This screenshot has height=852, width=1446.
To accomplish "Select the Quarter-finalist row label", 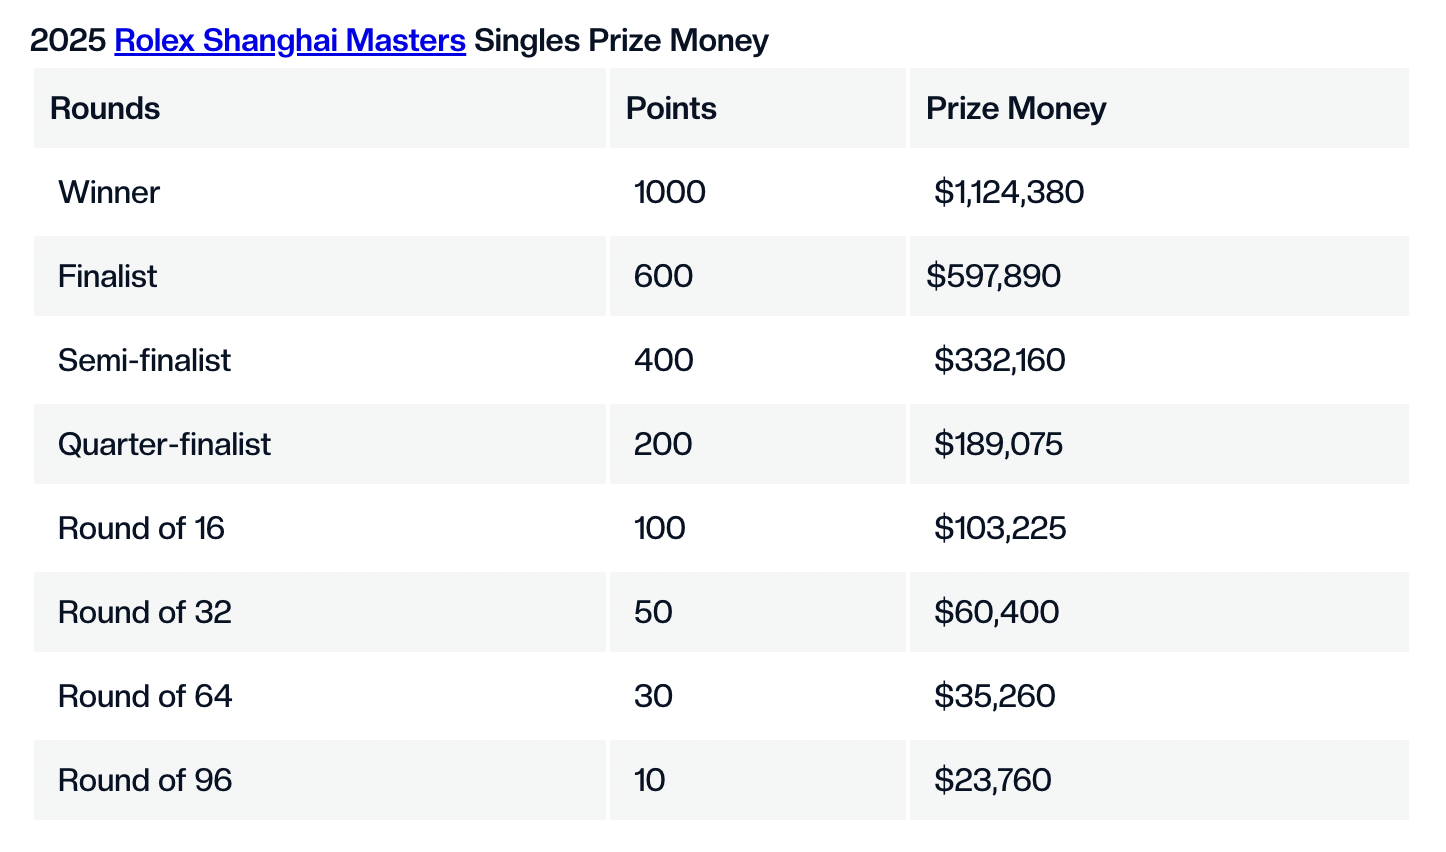I will pyautogui.click(x=164, y=444).
